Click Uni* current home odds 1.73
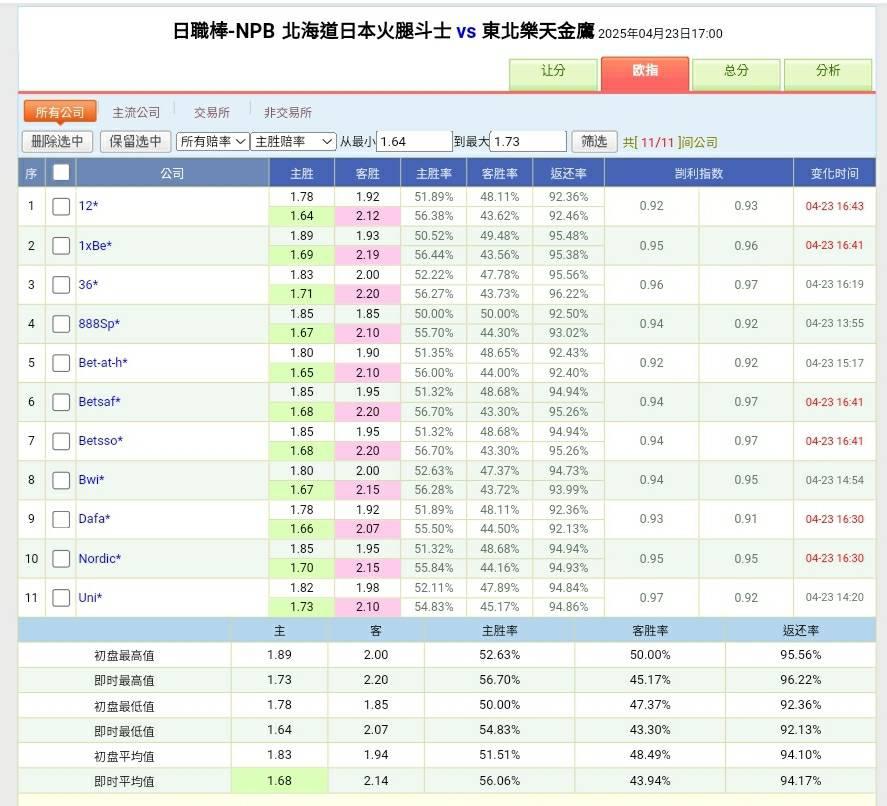The width and height of the screenshot is (887, 806). tap(302, 607)
